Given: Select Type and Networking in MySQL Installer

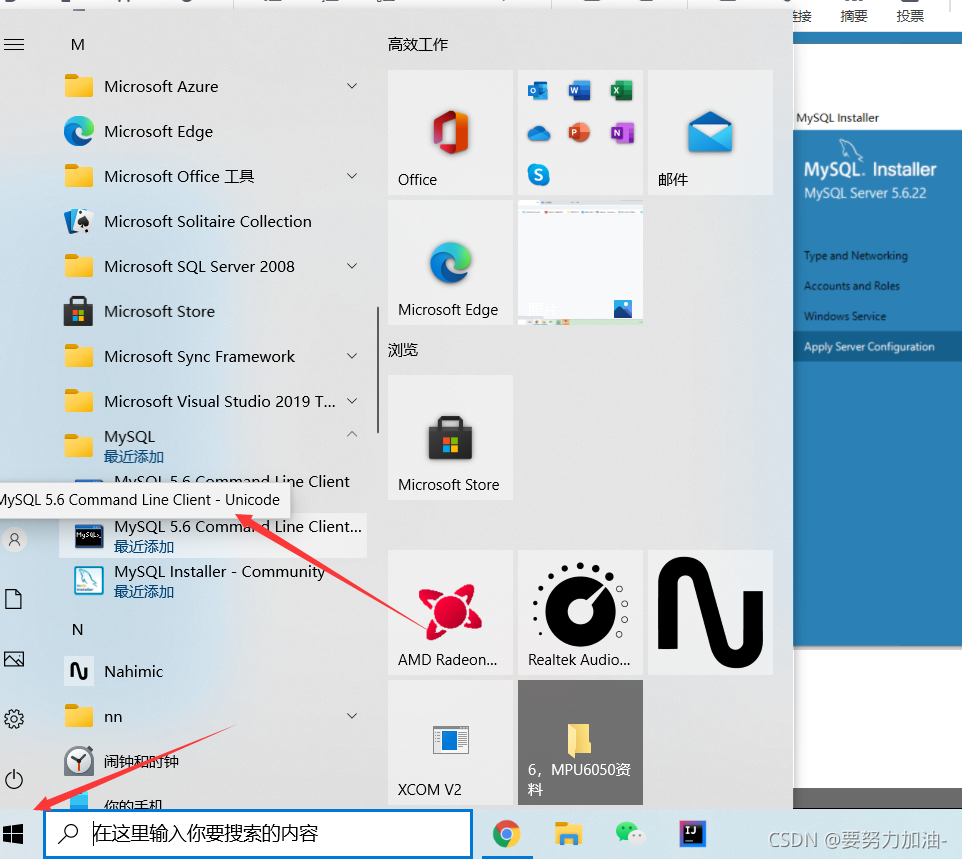Looking at the screenshot, I should 856,256.
